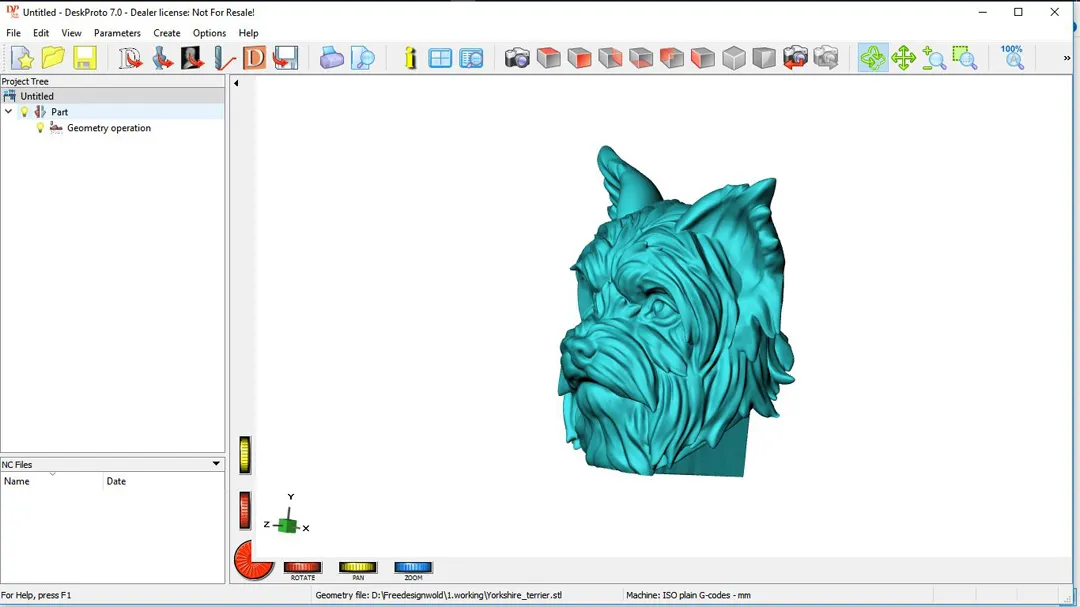
Task: Click the yellow information 'i' icon
Action: tap(410, 58)
